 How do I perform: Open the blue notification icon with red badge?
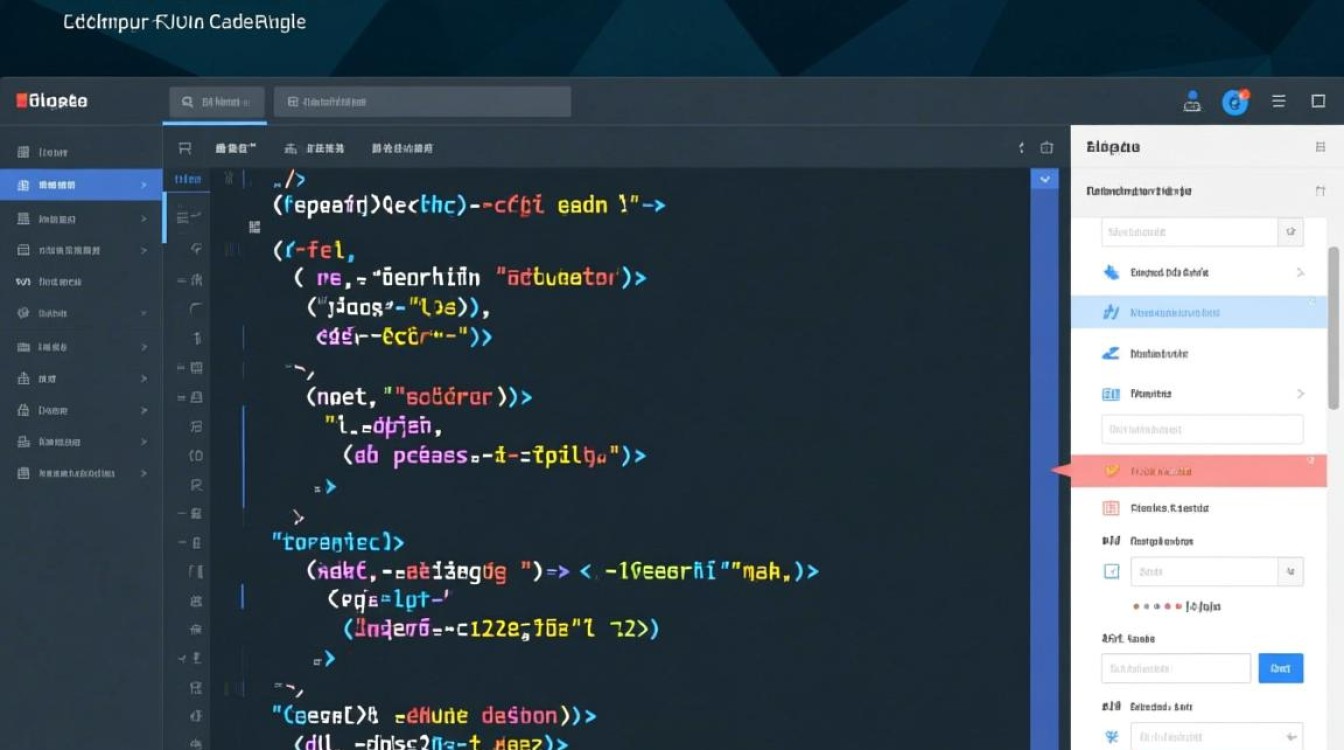pyautogui.click(x=1235, y=101)
